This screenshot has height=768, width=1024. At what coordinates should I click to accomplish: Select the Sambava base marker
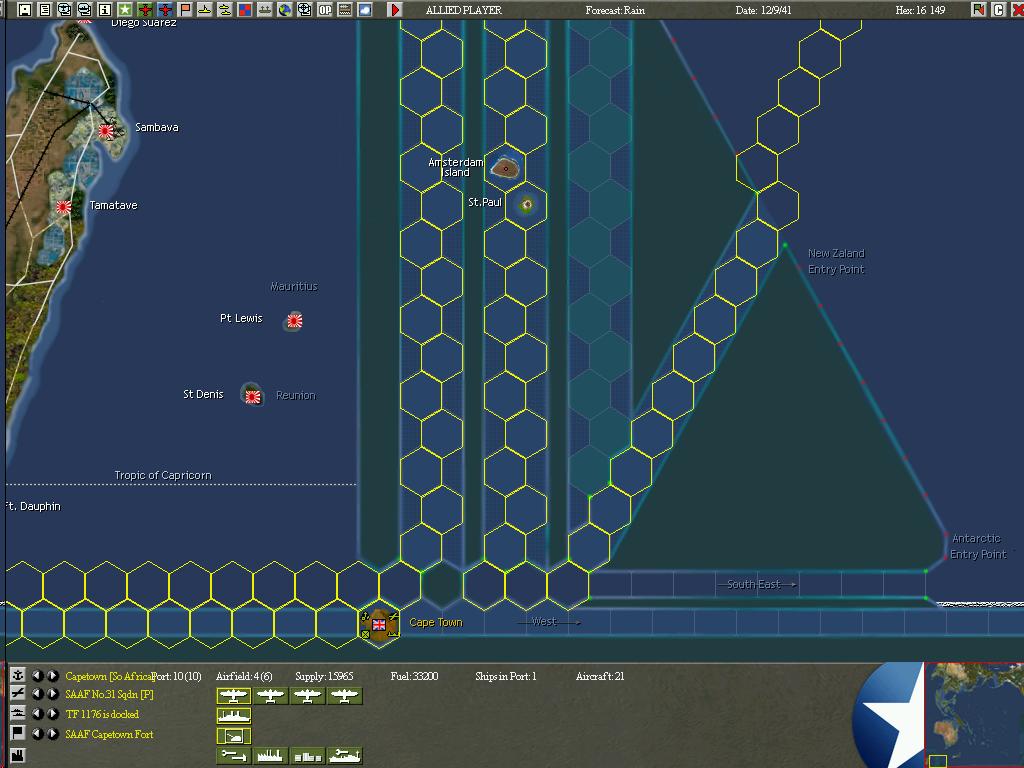(106, 131)
